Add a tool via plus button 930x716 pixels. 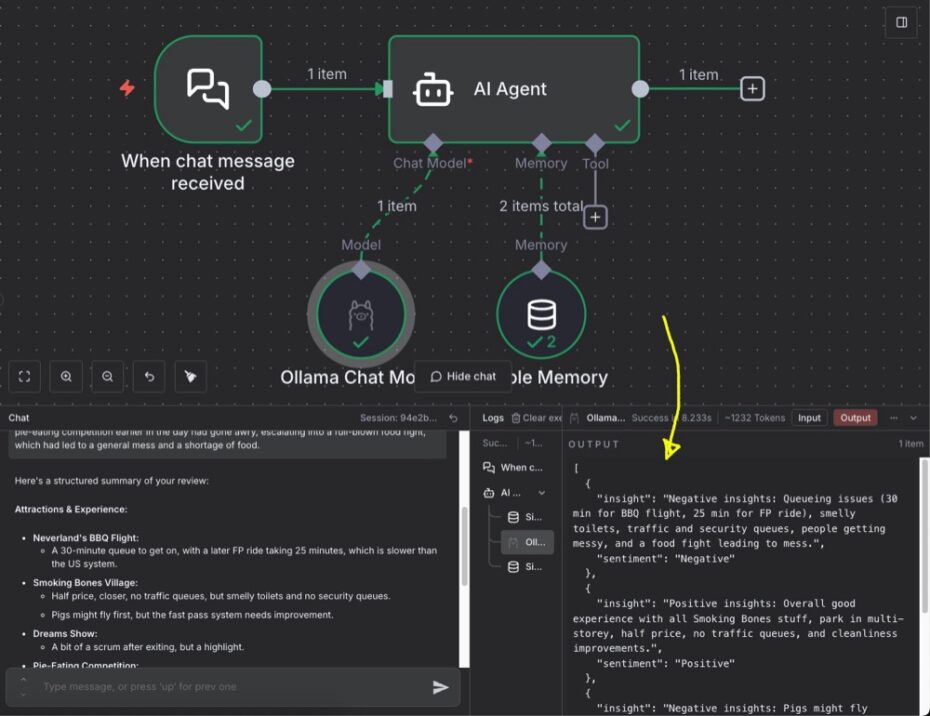pyautogui.click(x=595, y=217)
